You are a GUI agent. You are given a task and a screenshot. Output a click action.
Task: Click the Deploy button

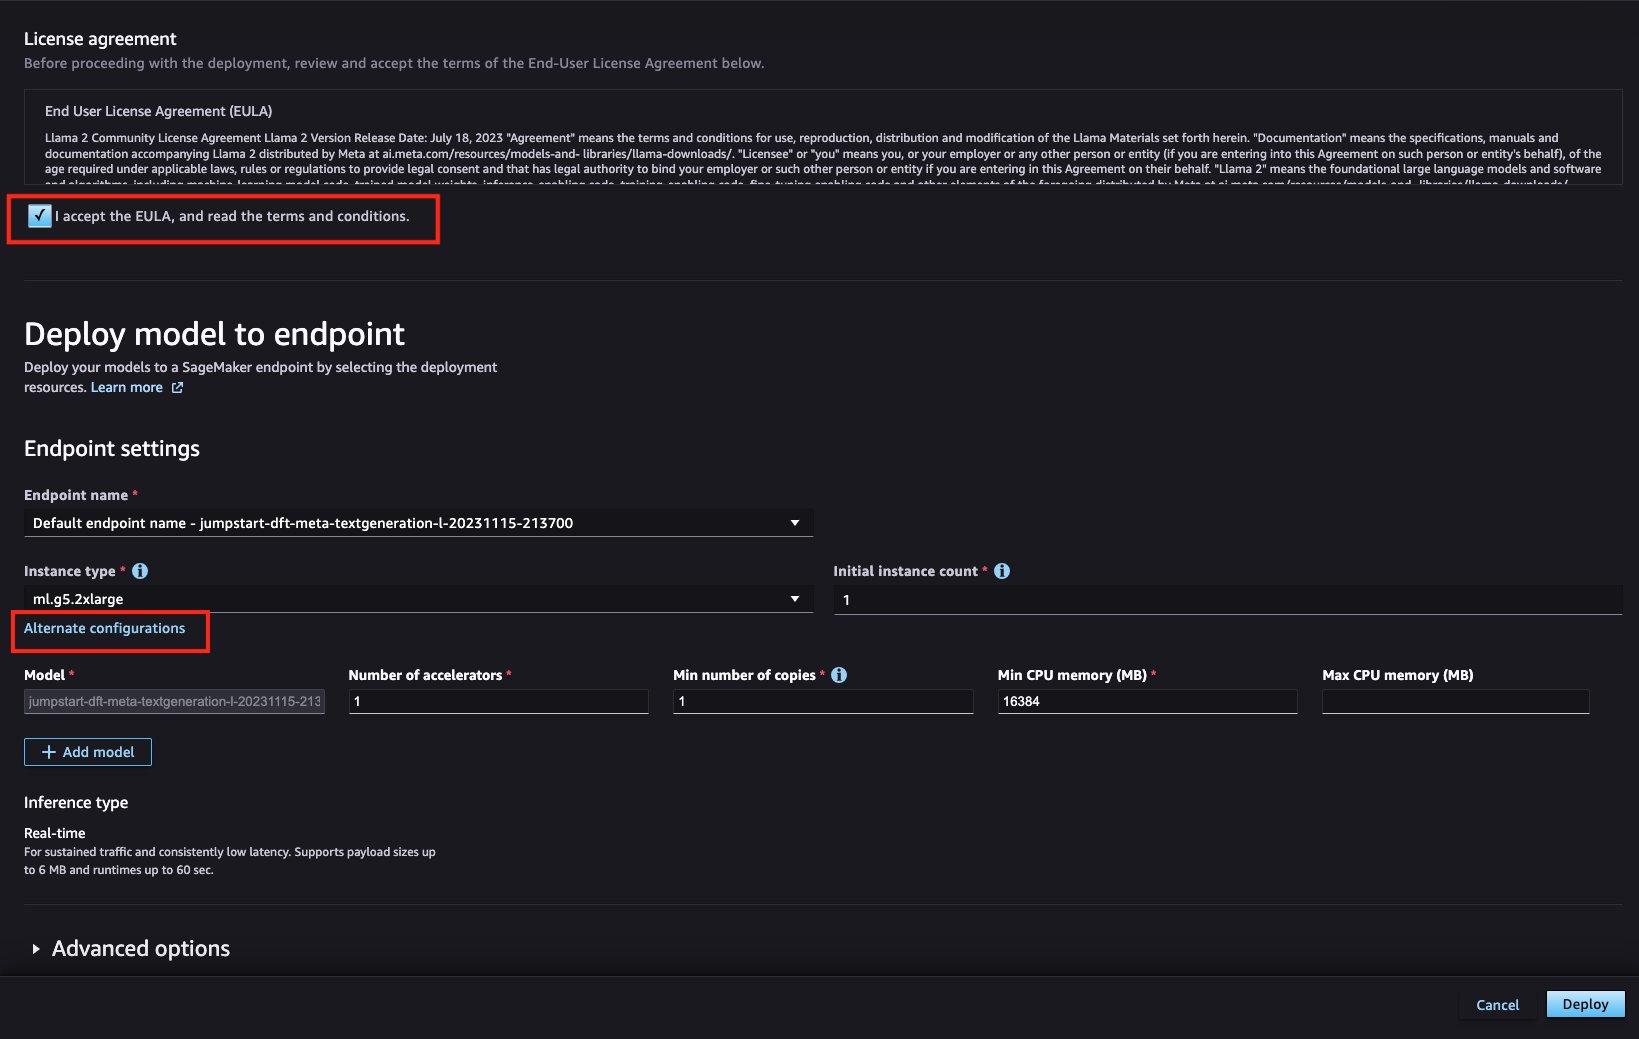[1586, 1004]
